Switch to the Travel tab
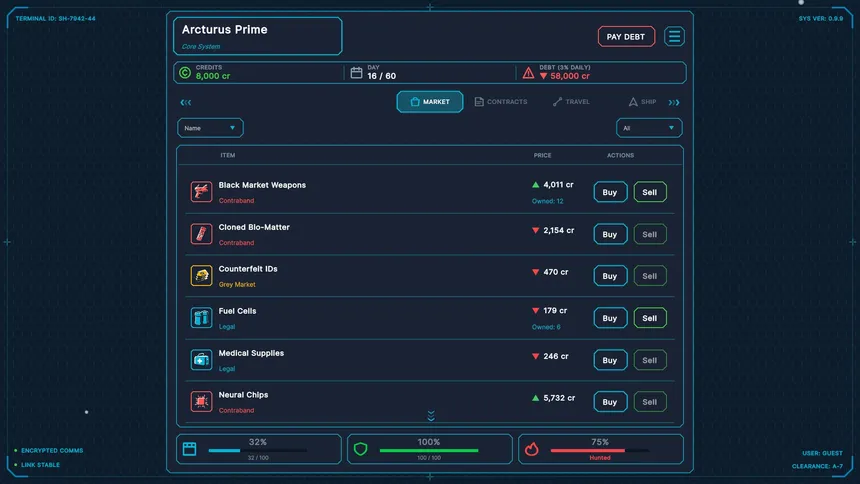The height and width of the screenshot is (484, 860). click(x=572, y=102)
